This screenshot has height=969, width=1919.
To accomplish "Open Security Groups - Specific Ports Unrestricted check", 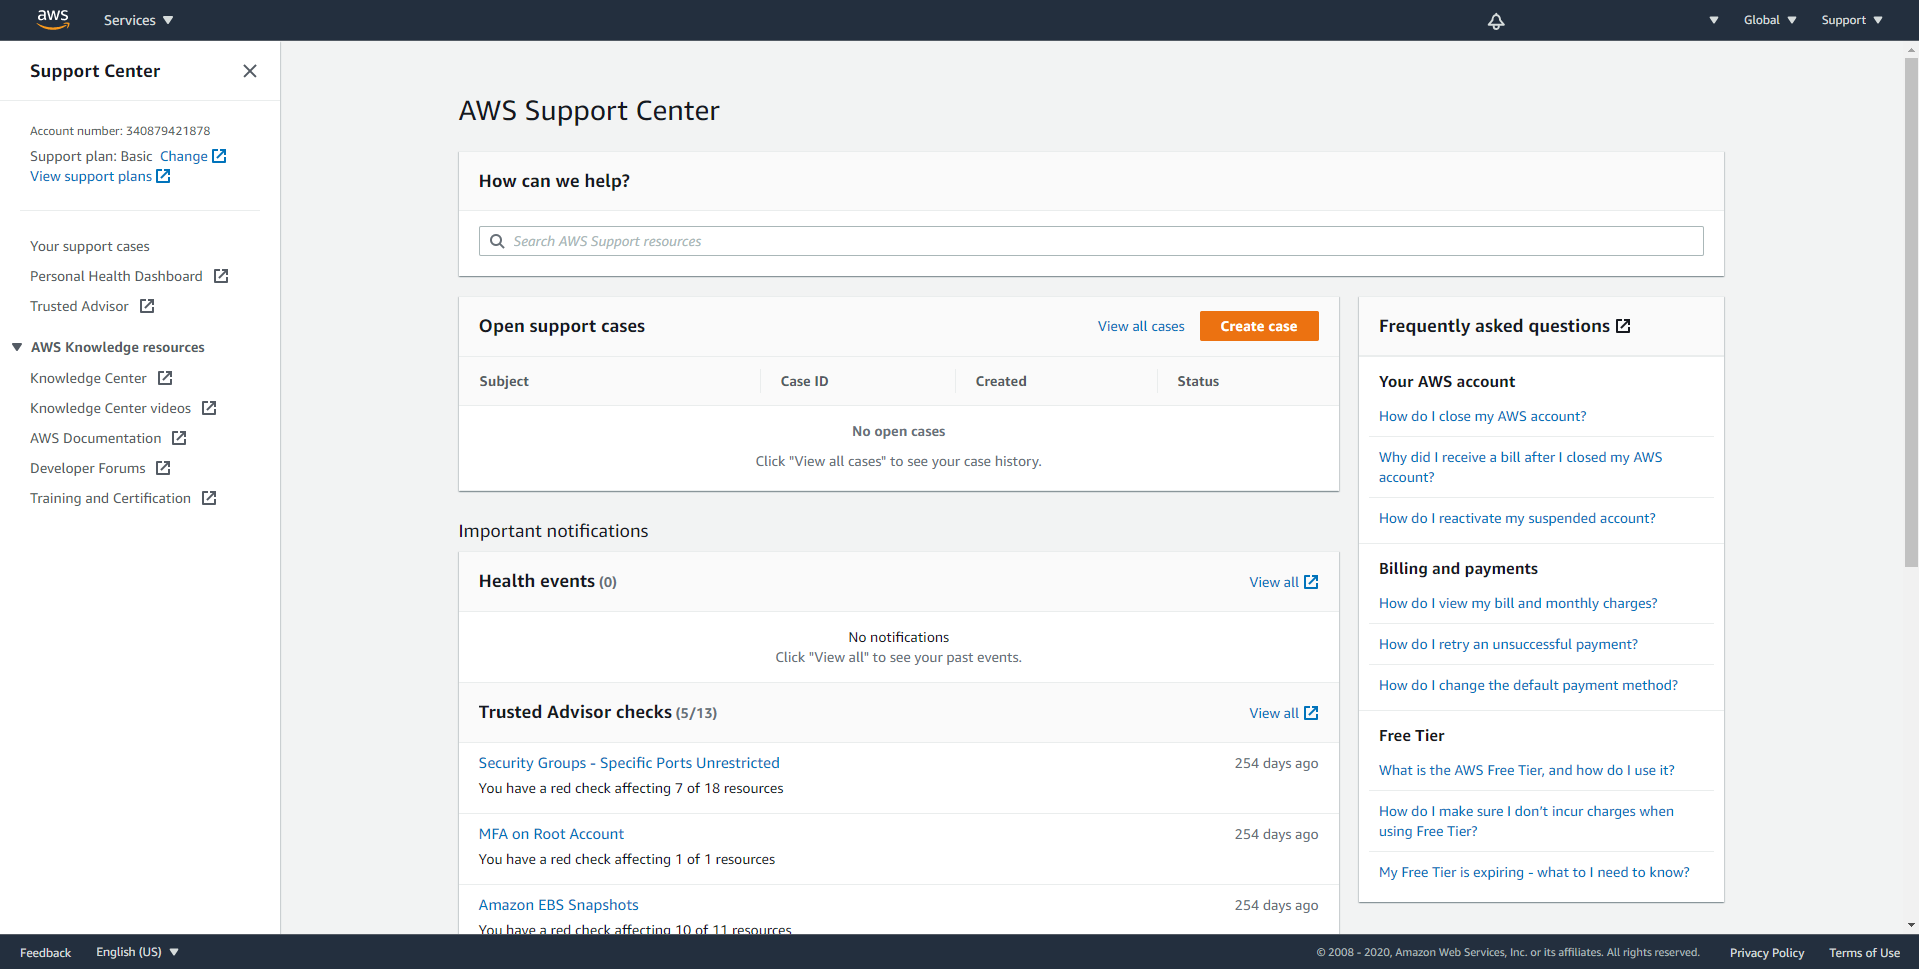I will point(629,763).
